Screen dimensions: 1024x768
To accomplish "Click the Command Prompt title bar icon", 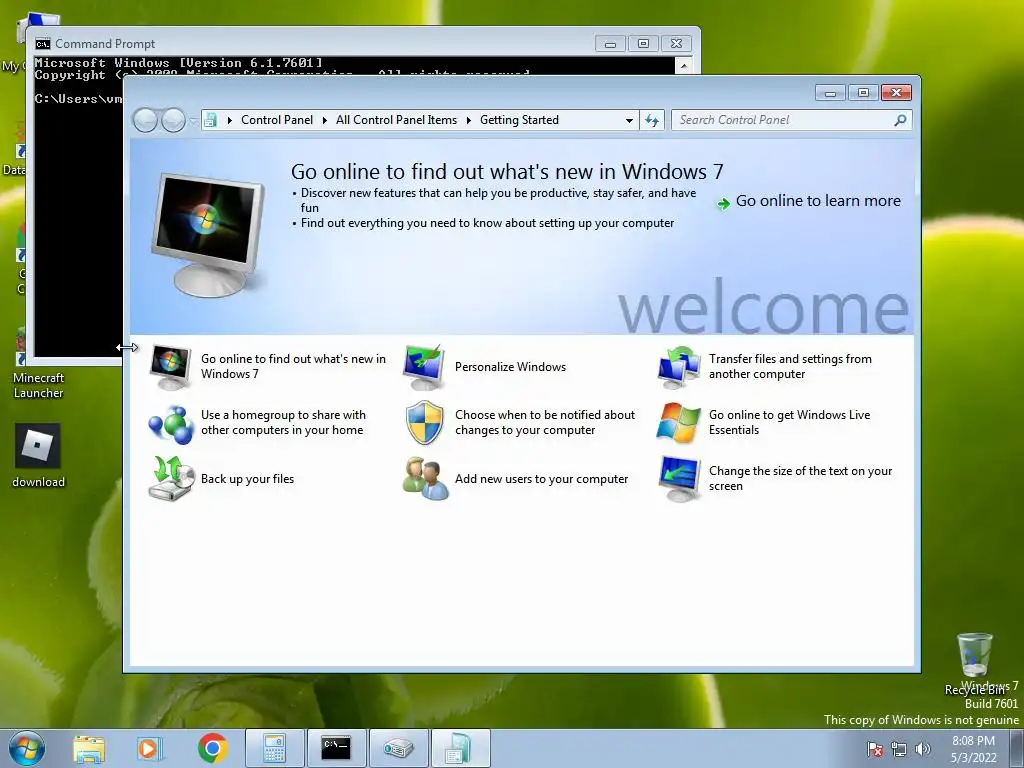I will [x=42, y=44].
